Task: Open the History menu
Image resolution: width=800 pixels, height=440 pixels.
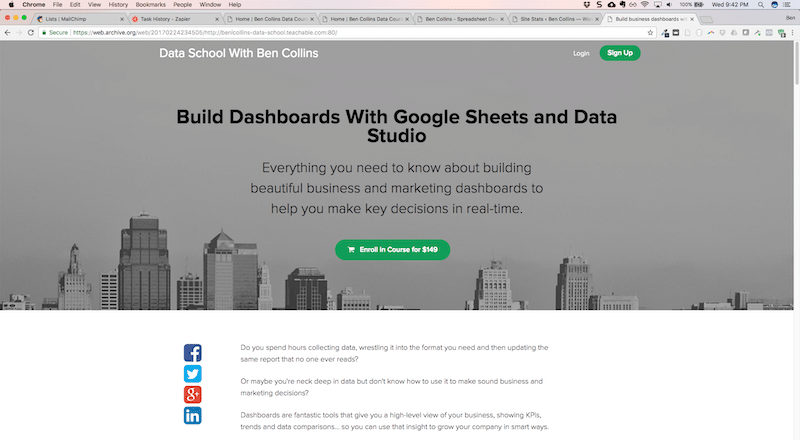Action: (x=118, y=4)
